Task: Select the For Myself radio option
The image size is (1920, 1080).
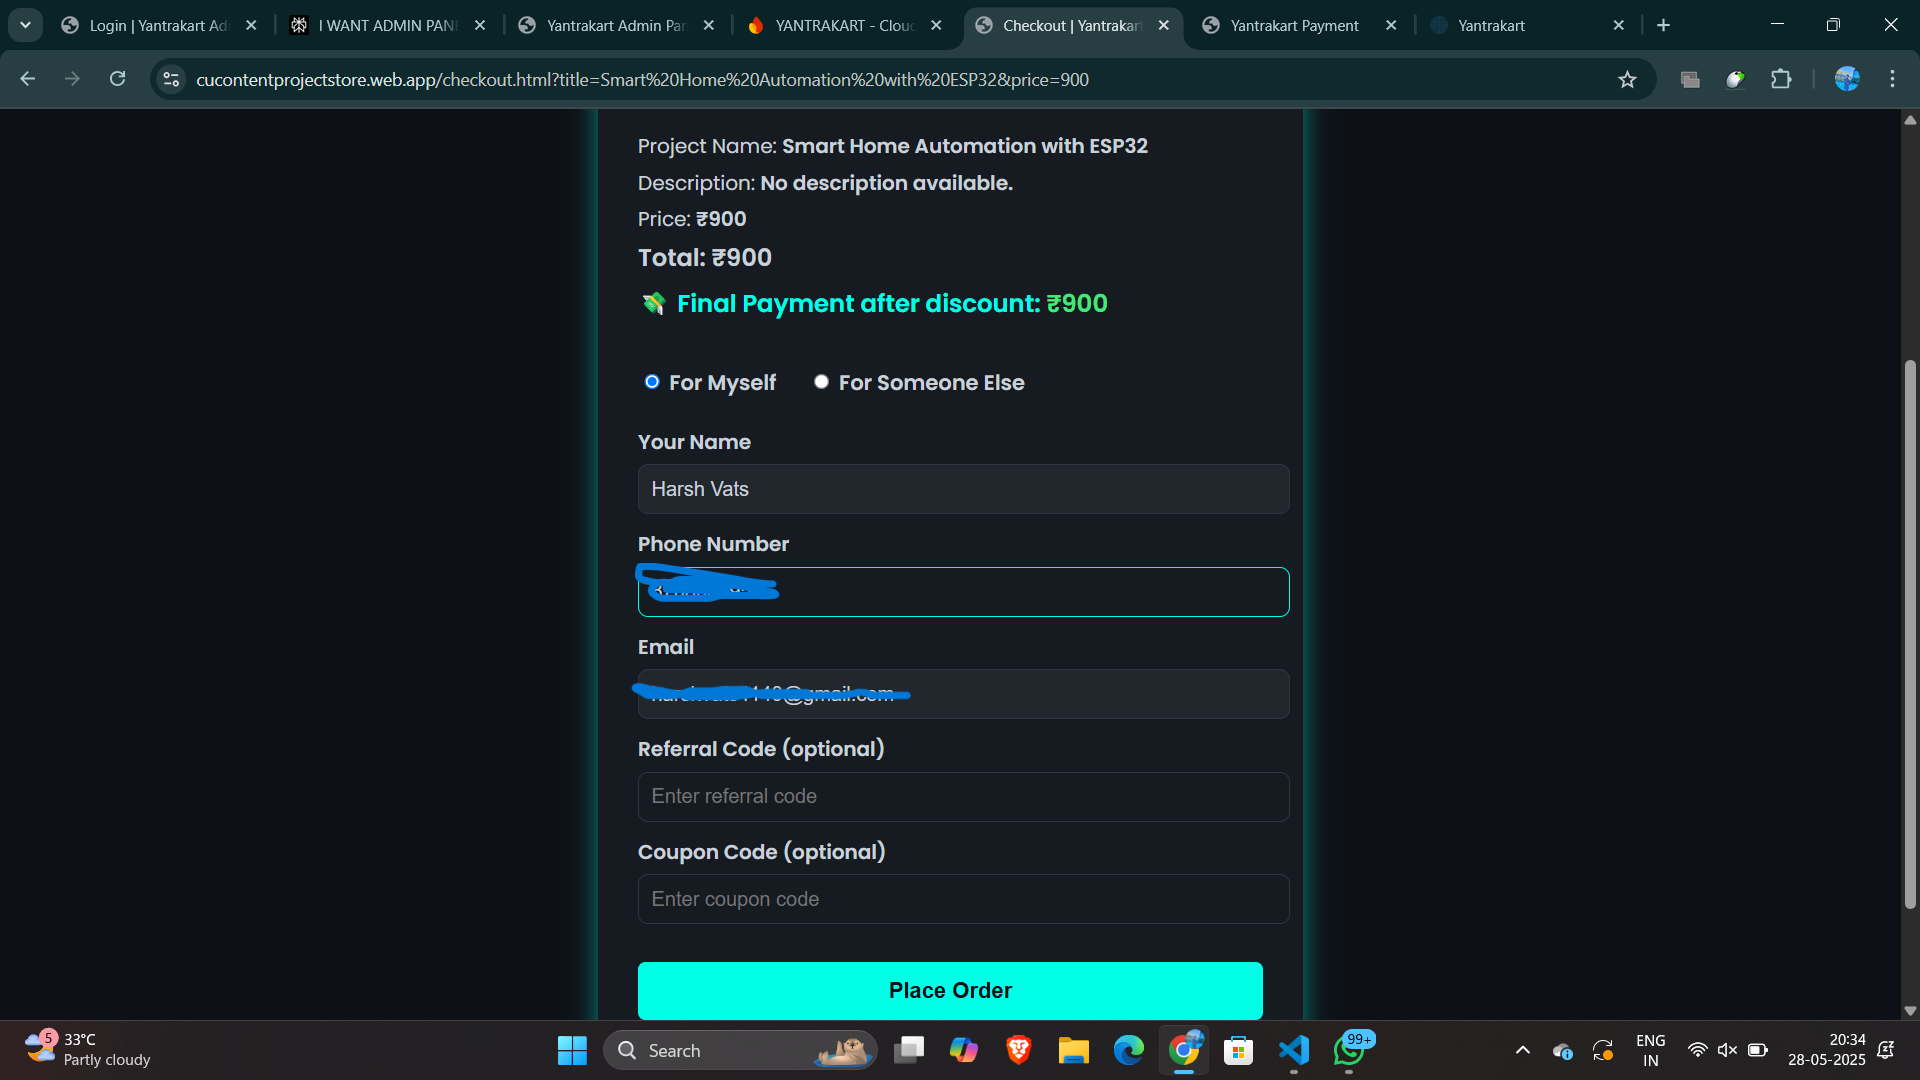Action: [x=652, y=382]
